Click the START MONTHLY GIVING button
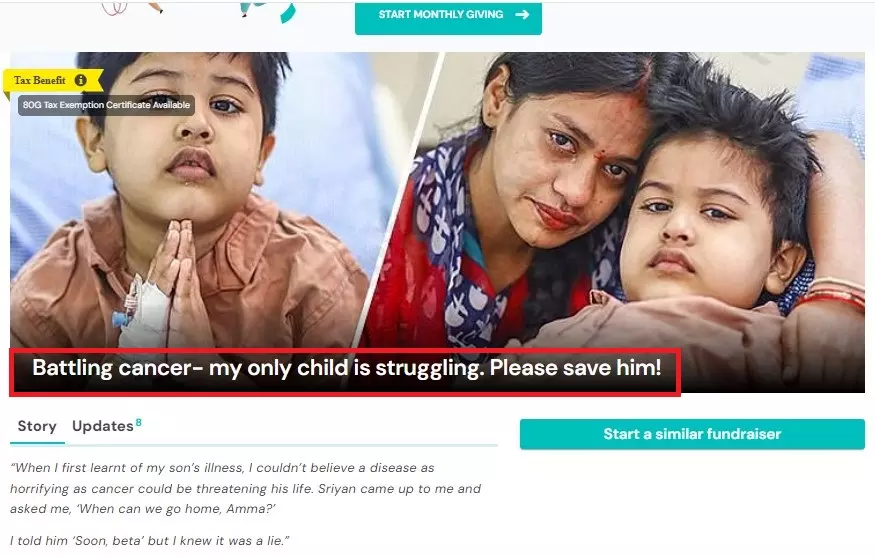This screenshot has width=875, height=557. click(x=448, y=18)
